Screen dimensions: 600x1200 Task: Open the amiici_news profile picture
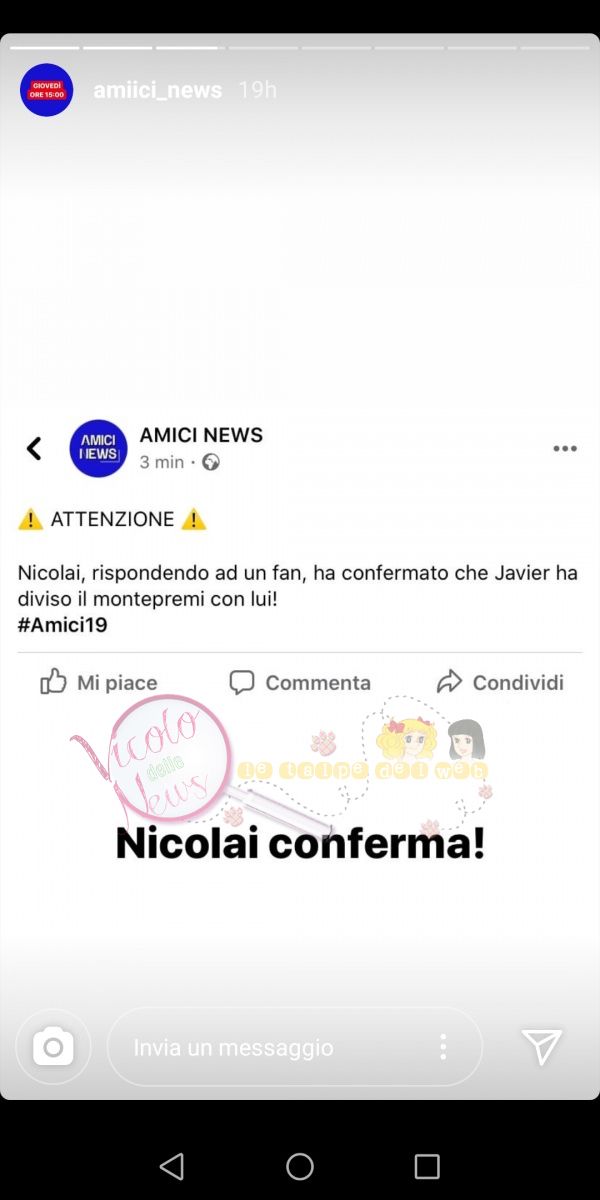click(x=47, y=90)
